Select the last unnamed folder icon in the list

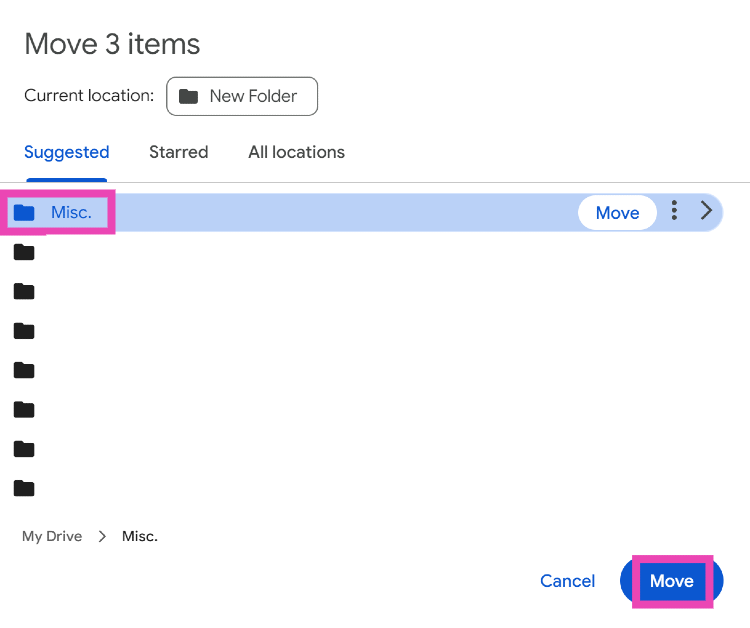tap(24, 489)
